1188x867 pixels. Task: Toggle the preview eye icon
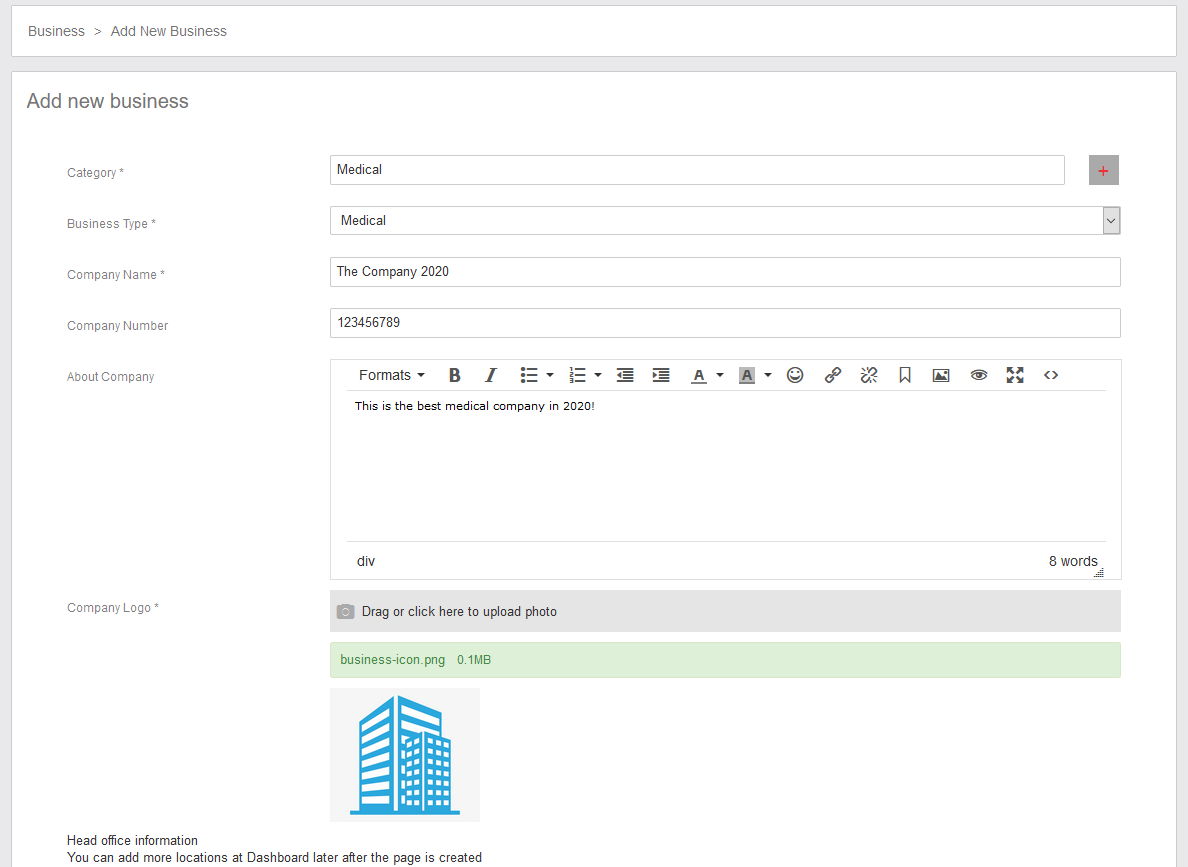pos(978,375)
